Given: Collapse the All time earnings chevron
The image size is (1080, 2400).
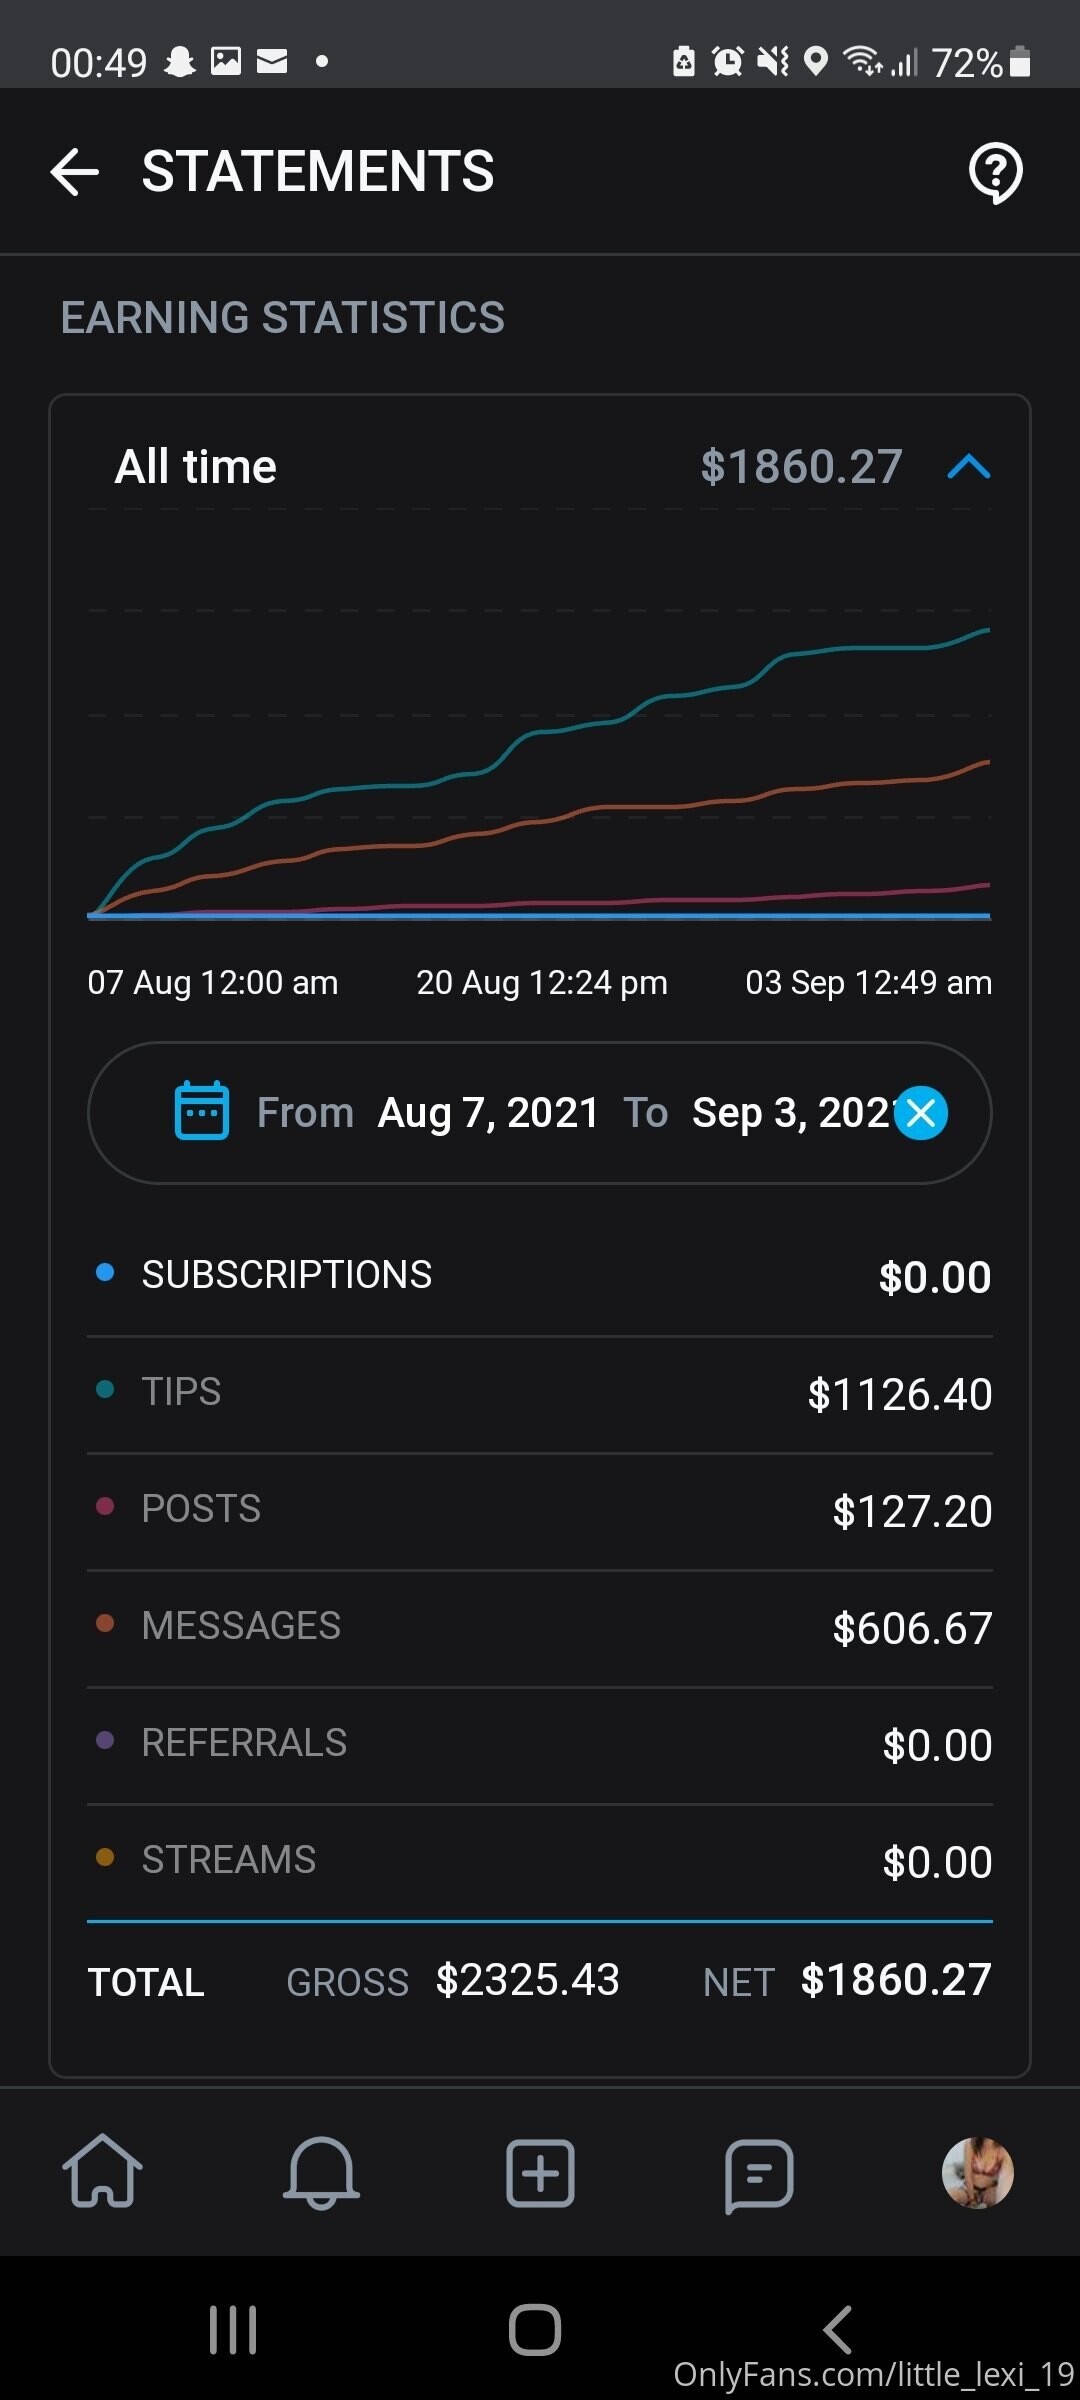Looking at the screenshot, I should click(x=968, y=467).
